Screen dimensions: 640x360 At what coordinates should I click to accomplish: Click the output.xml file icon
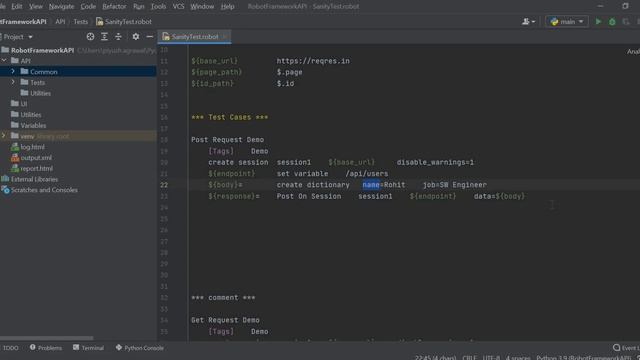(x=15, y=158)
